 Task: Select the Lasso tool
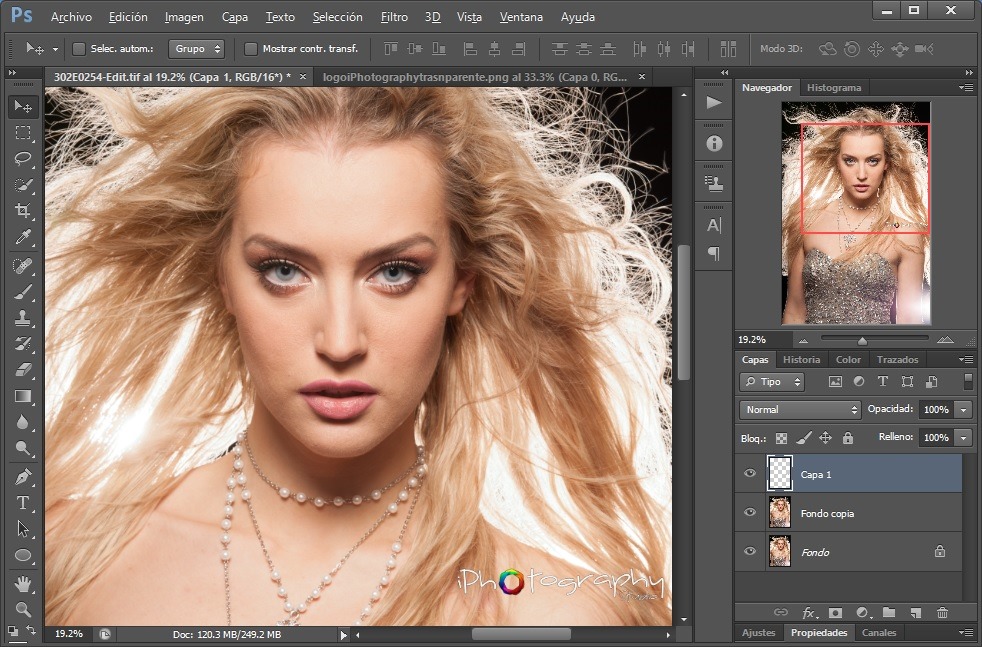coord(23,159)
